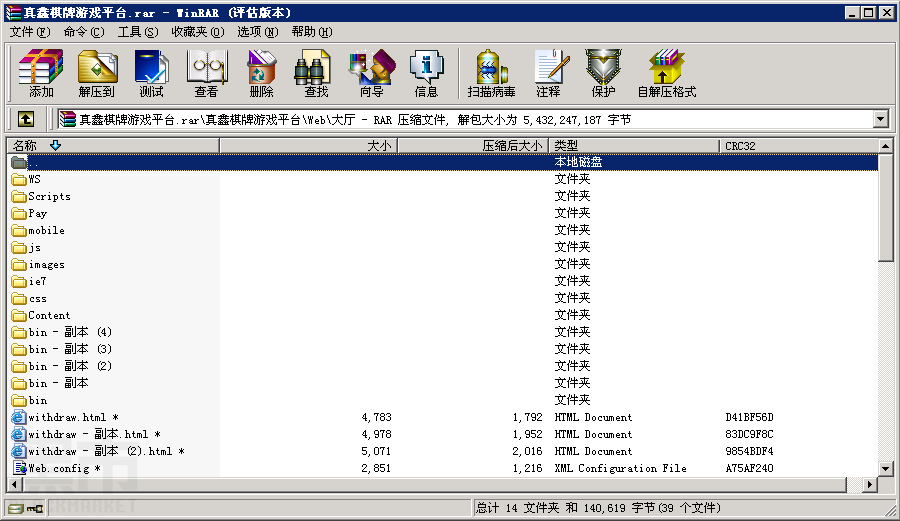Open the address bar path dropdown
900x521 pixels.
(x=880, y=119)
